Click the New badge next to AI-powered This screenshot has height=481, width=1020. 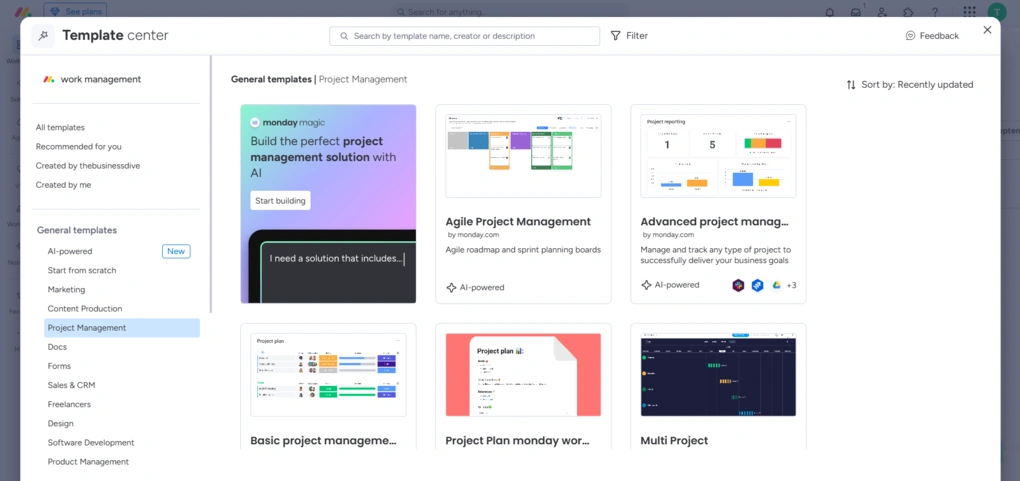[176, 251]
